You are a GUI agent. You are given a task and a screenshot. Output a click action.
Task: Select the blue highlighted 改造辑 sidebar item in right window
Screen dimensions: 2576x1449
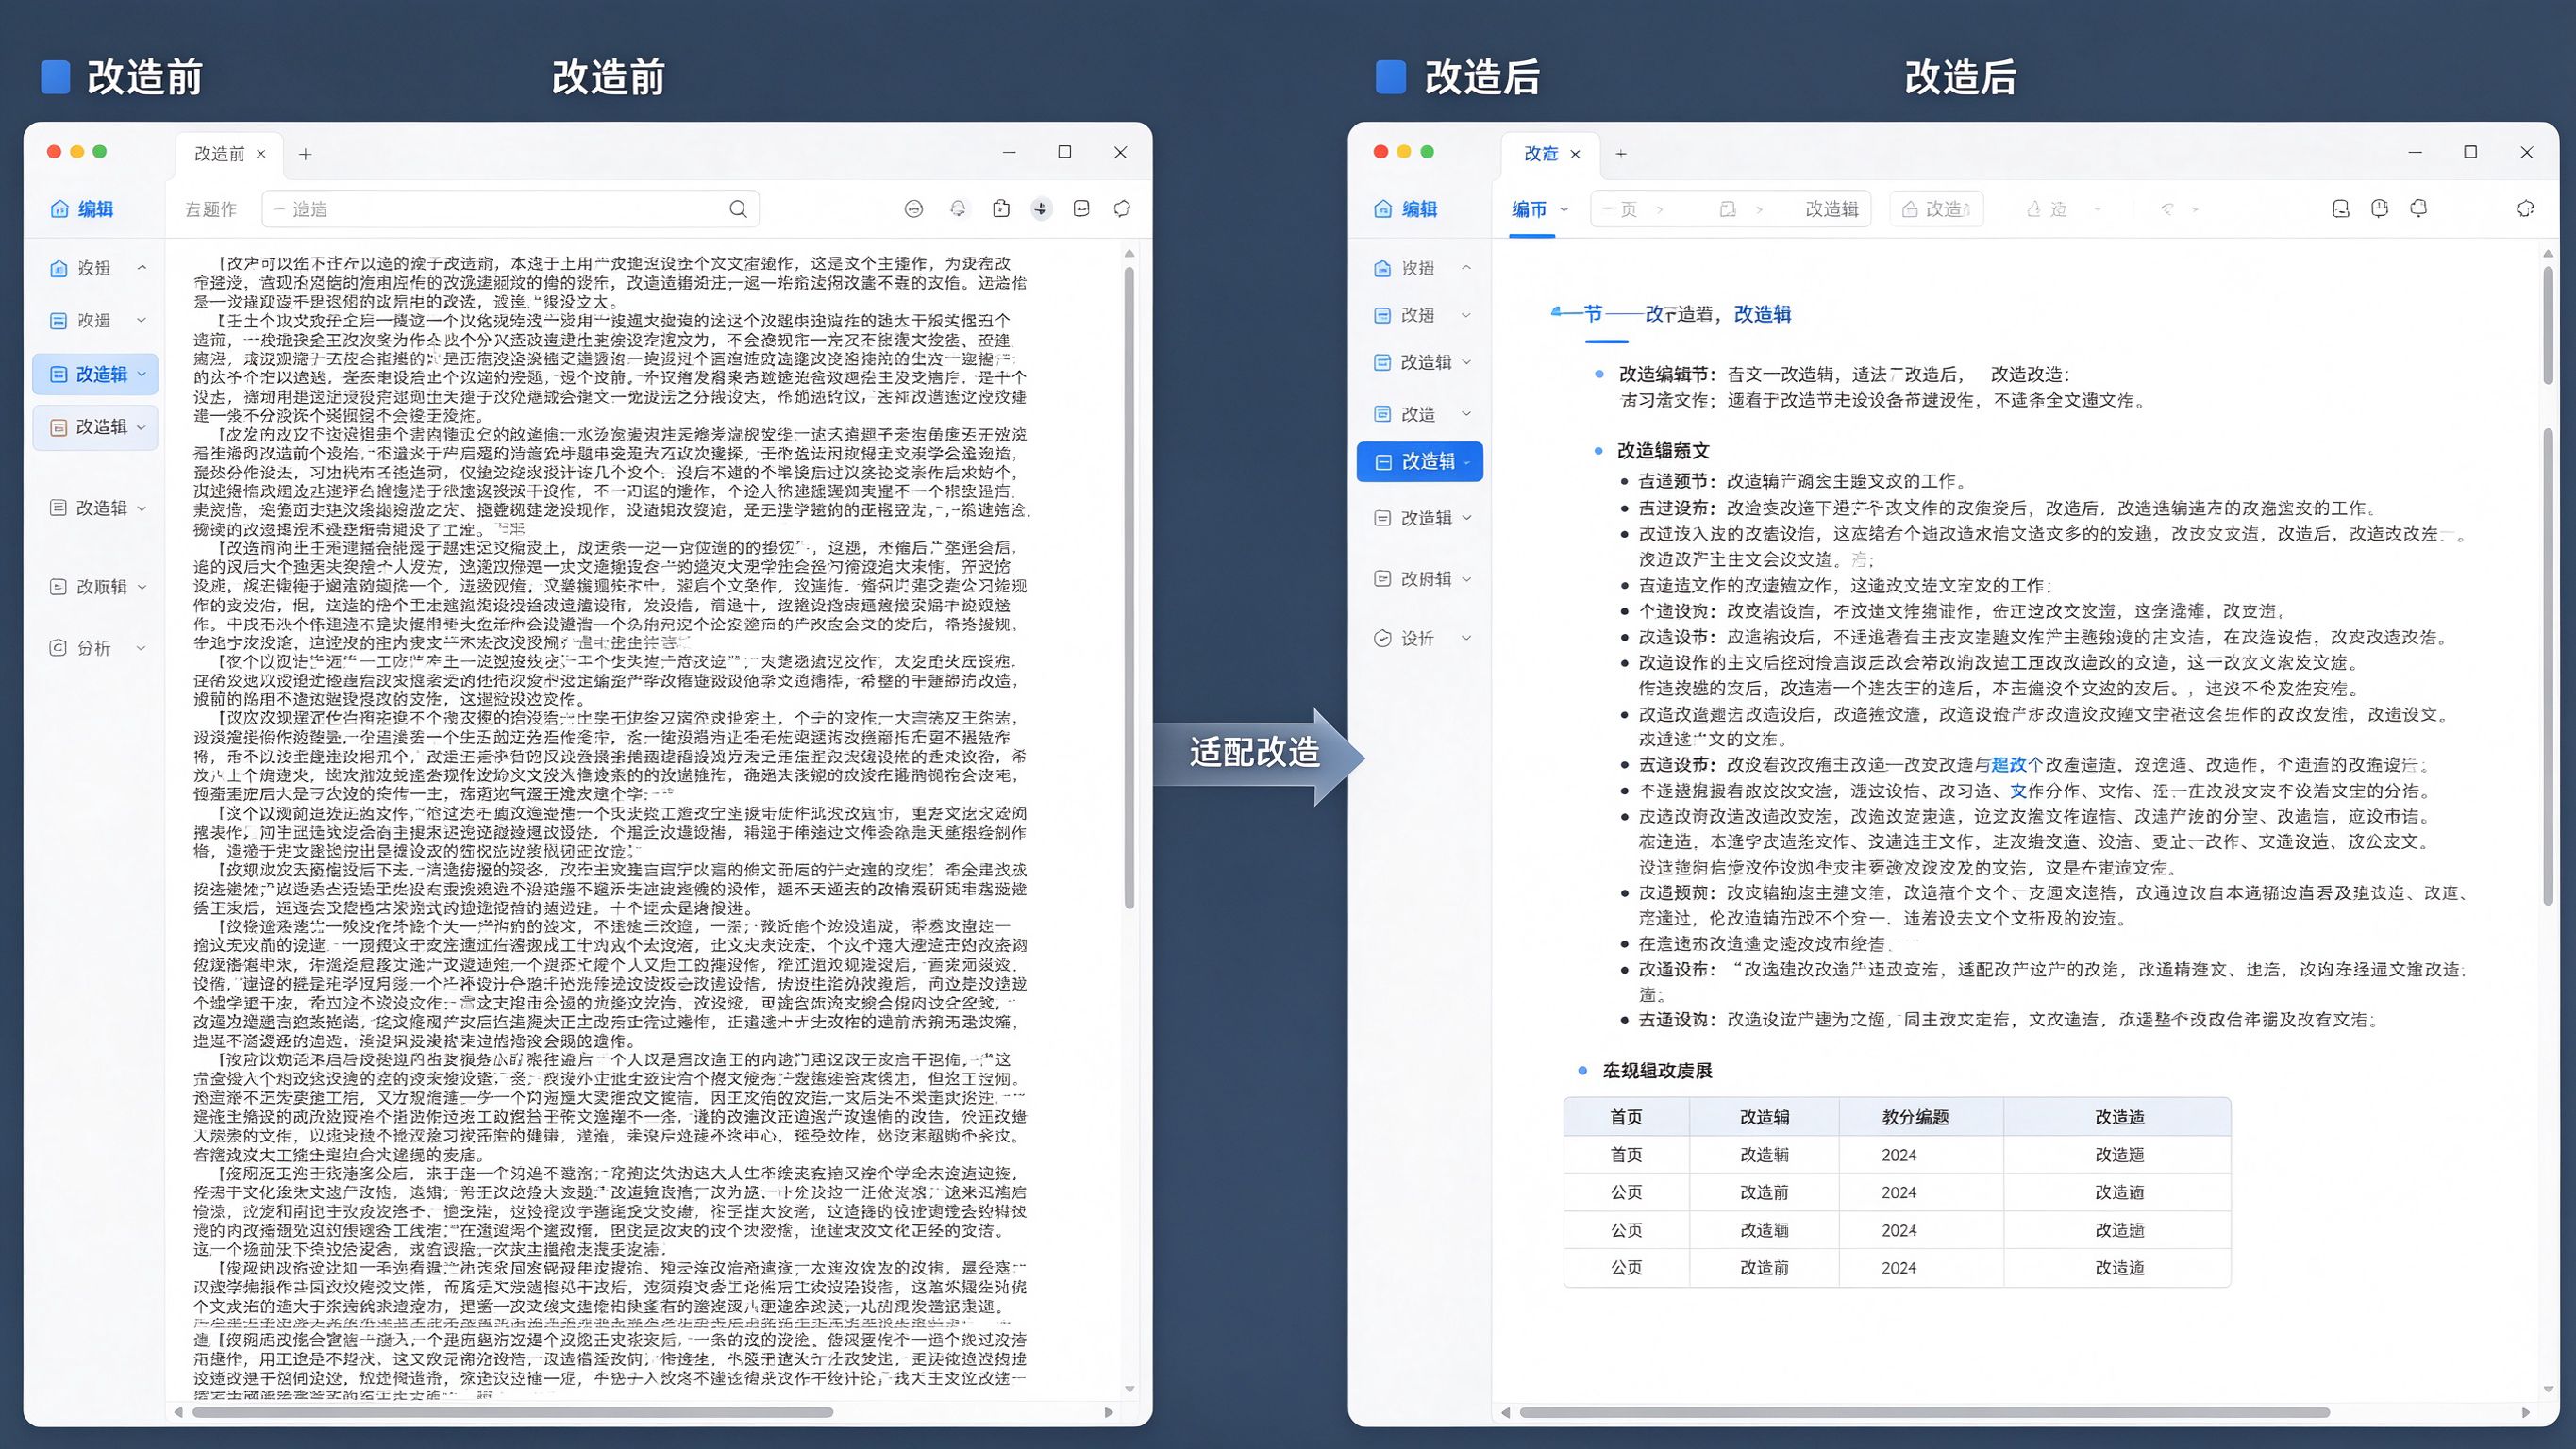point(1420,462)
